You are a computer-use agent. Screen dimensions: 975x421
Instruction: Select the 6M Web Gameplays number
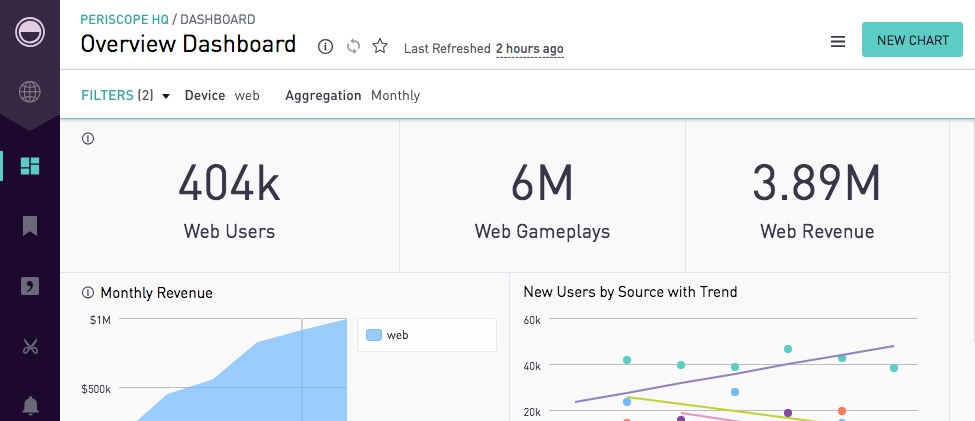tap(542, 183)
